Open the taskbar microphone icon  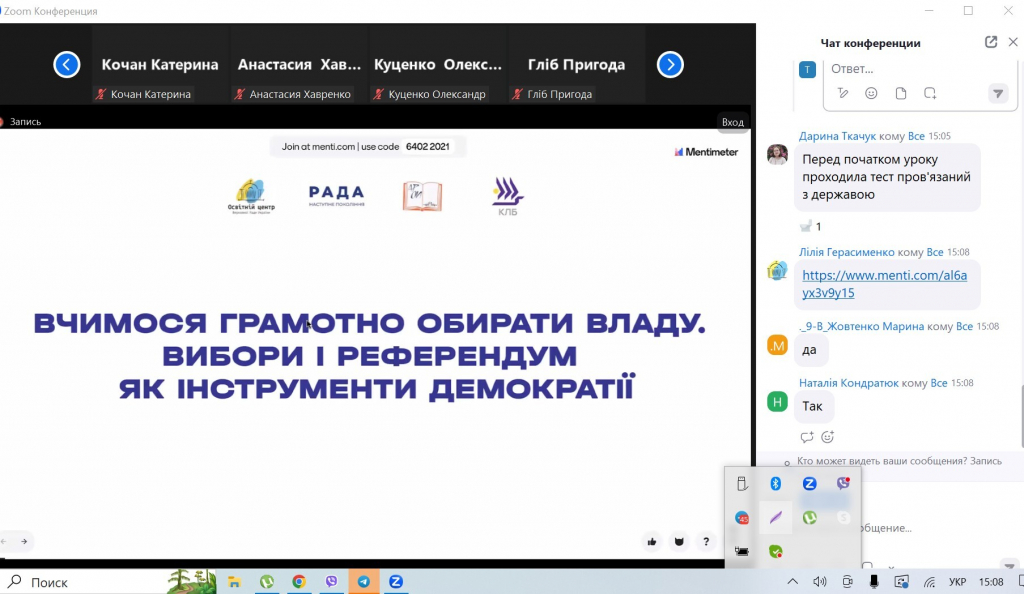[x=874, y=582]
